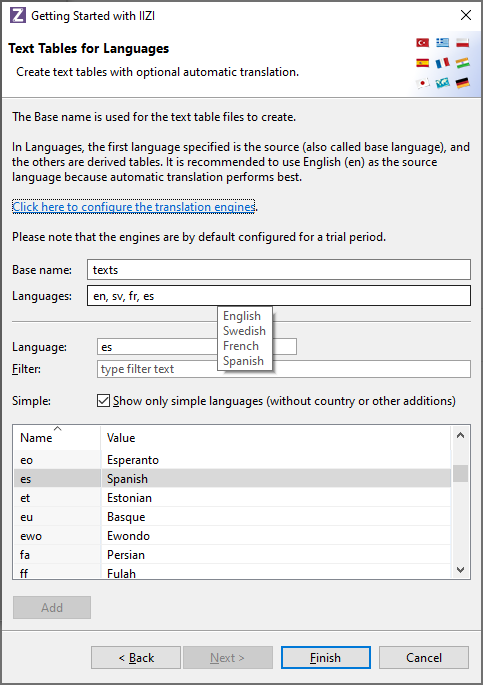Toggle Show only simple languages checkbox
The height and width of the screenshot is (685, 483).
pyautogui.click(x=104, y=401)
